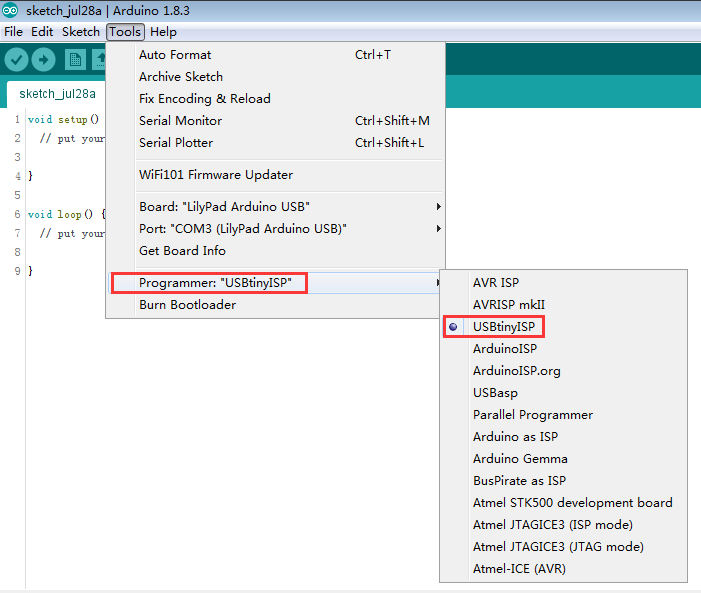This screenshot has width=701, height=593.
Task: Run Auto Format on the sketch
Action: (175, 55)
